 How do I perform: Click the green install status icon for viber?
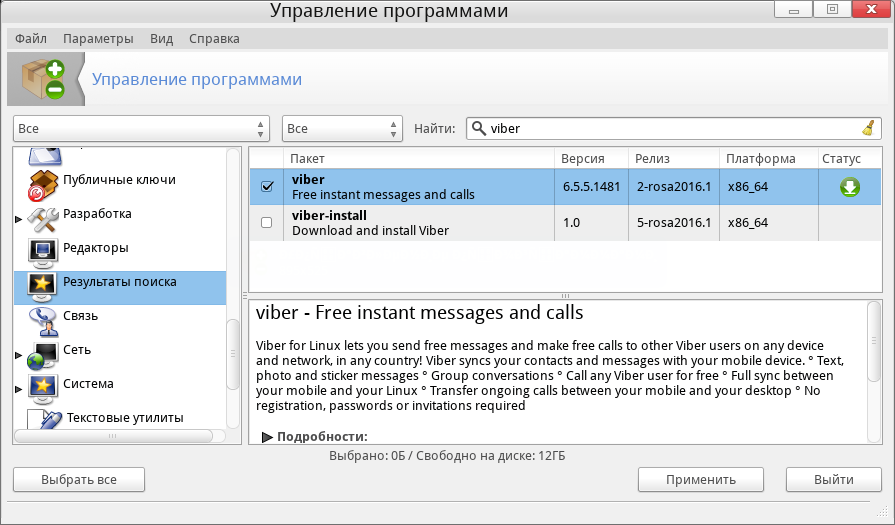[x=850, y=187]
